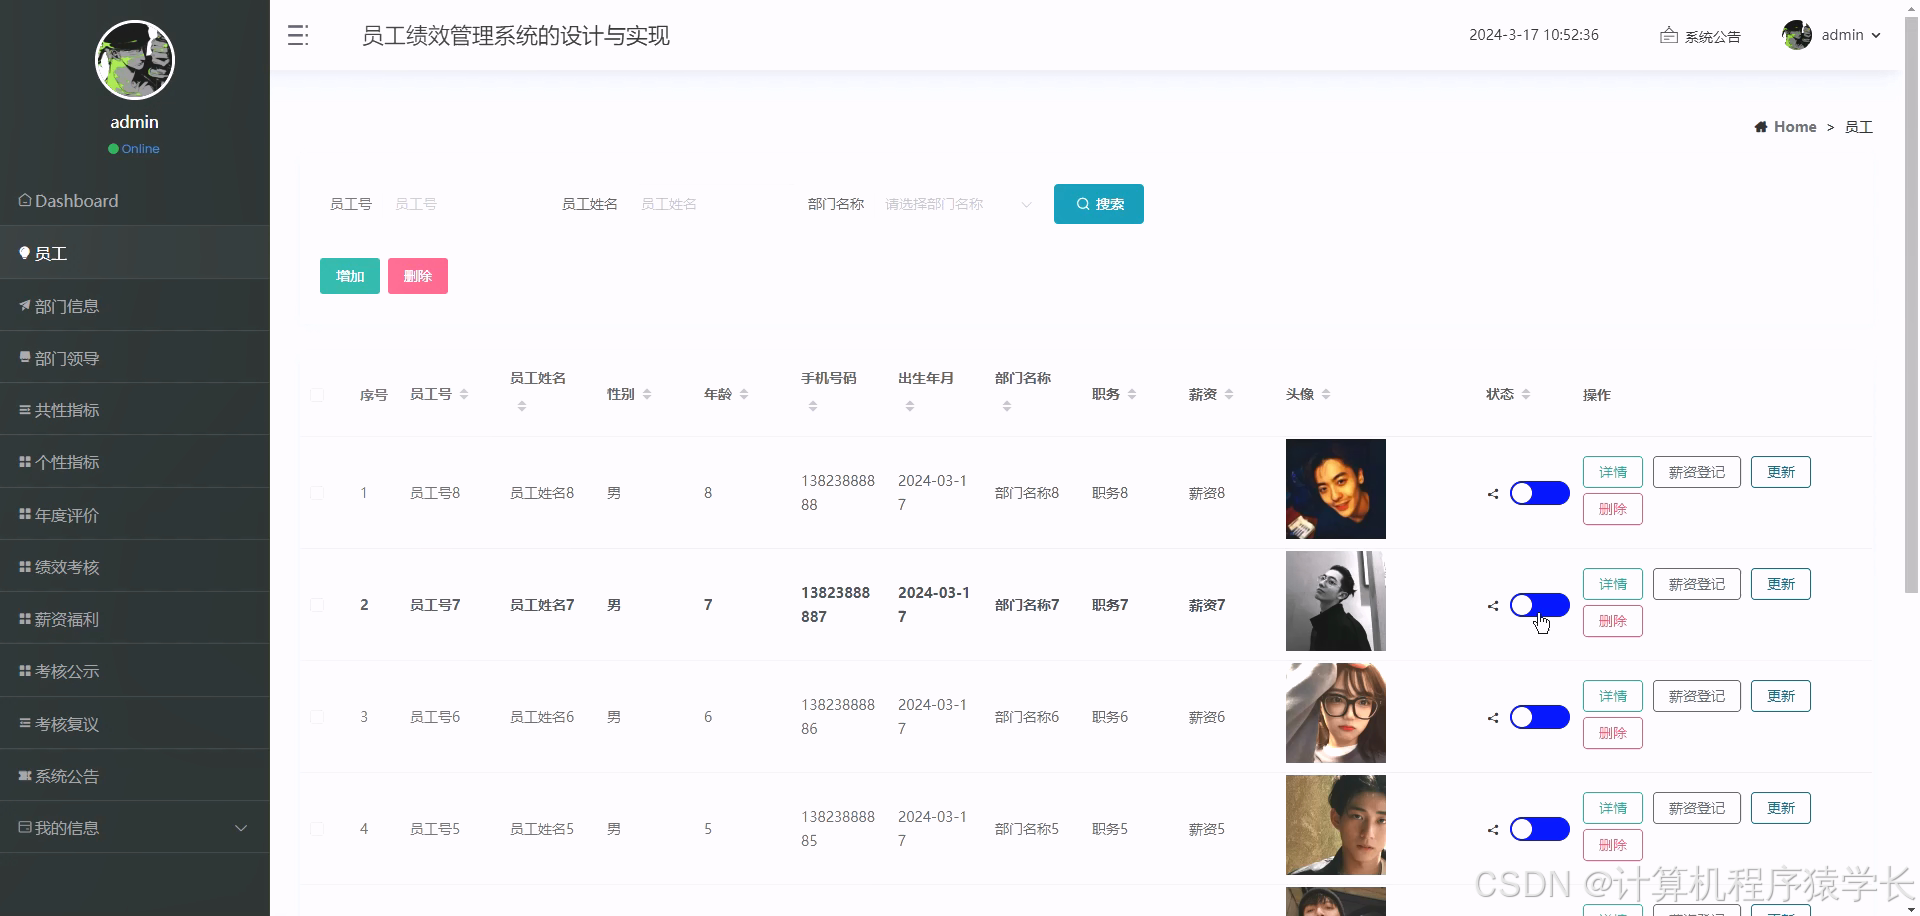1920x916 pixels.
Task: Sort by 员工号 column sort arrows
Action: click(464, 395)
